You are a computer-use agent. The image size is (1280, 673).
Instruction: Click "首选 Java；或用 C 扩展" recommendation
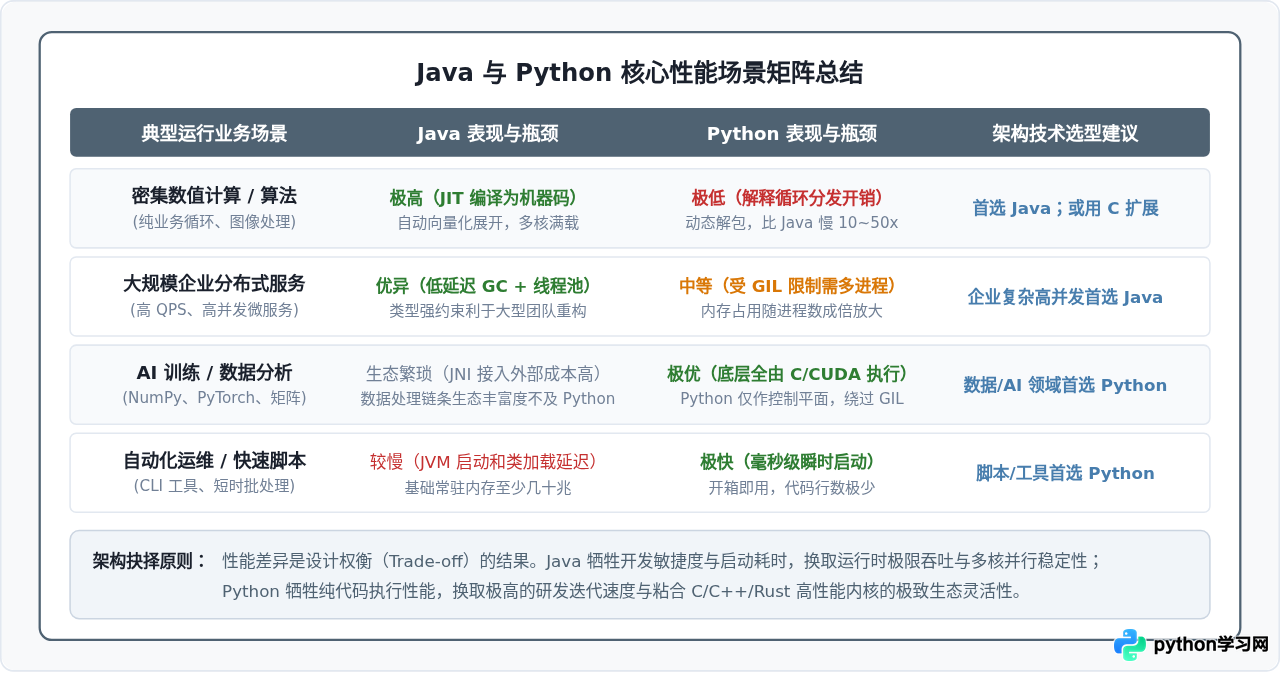coord(1065,208)
